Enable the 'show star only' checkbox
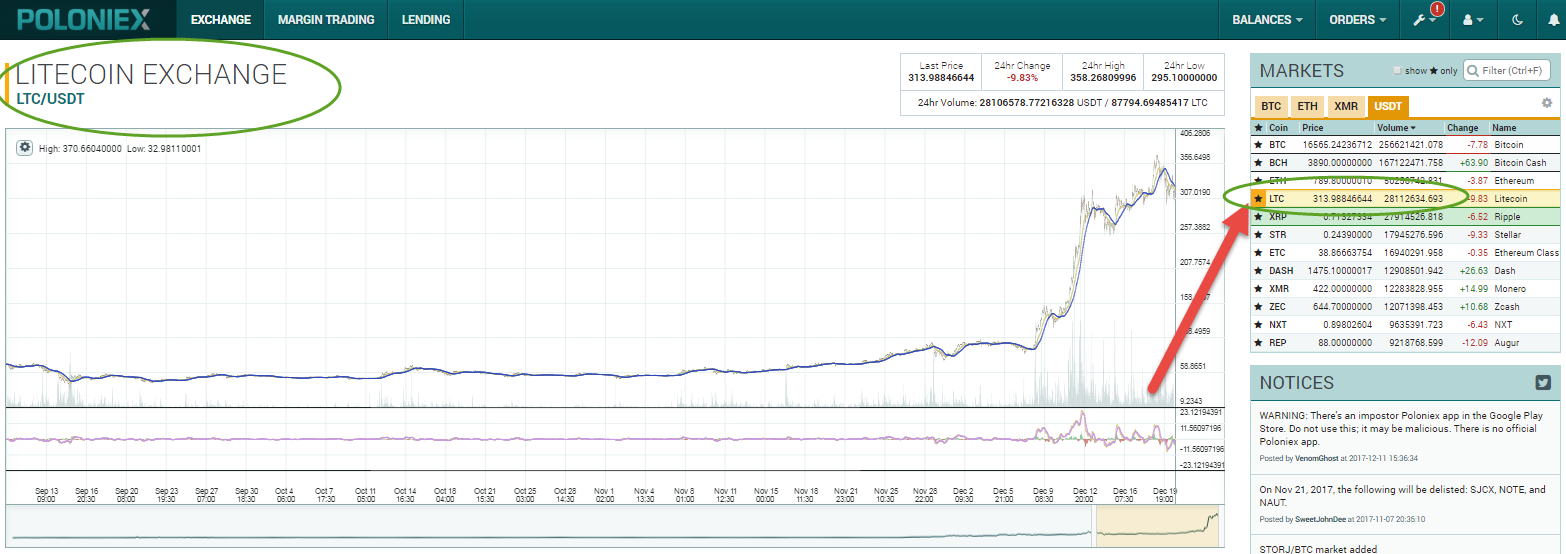Image resolution: width=1566 pixels, height=554 pixels. [1398, 71]
